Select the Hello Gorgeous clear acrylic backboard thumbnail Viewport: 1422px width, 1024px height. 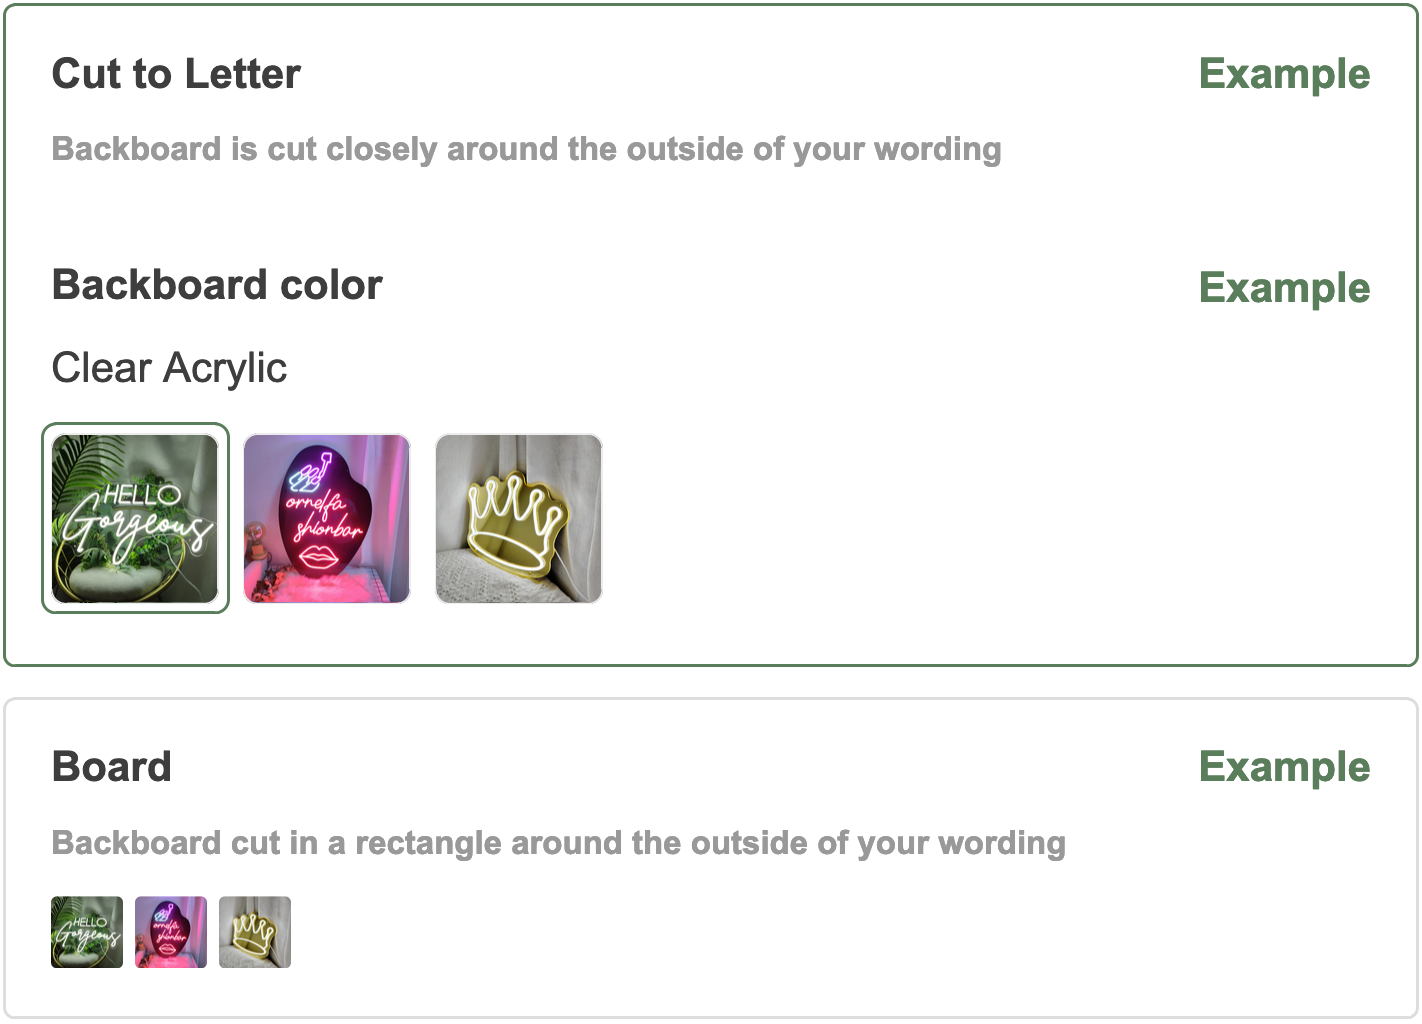pos(135,518)
